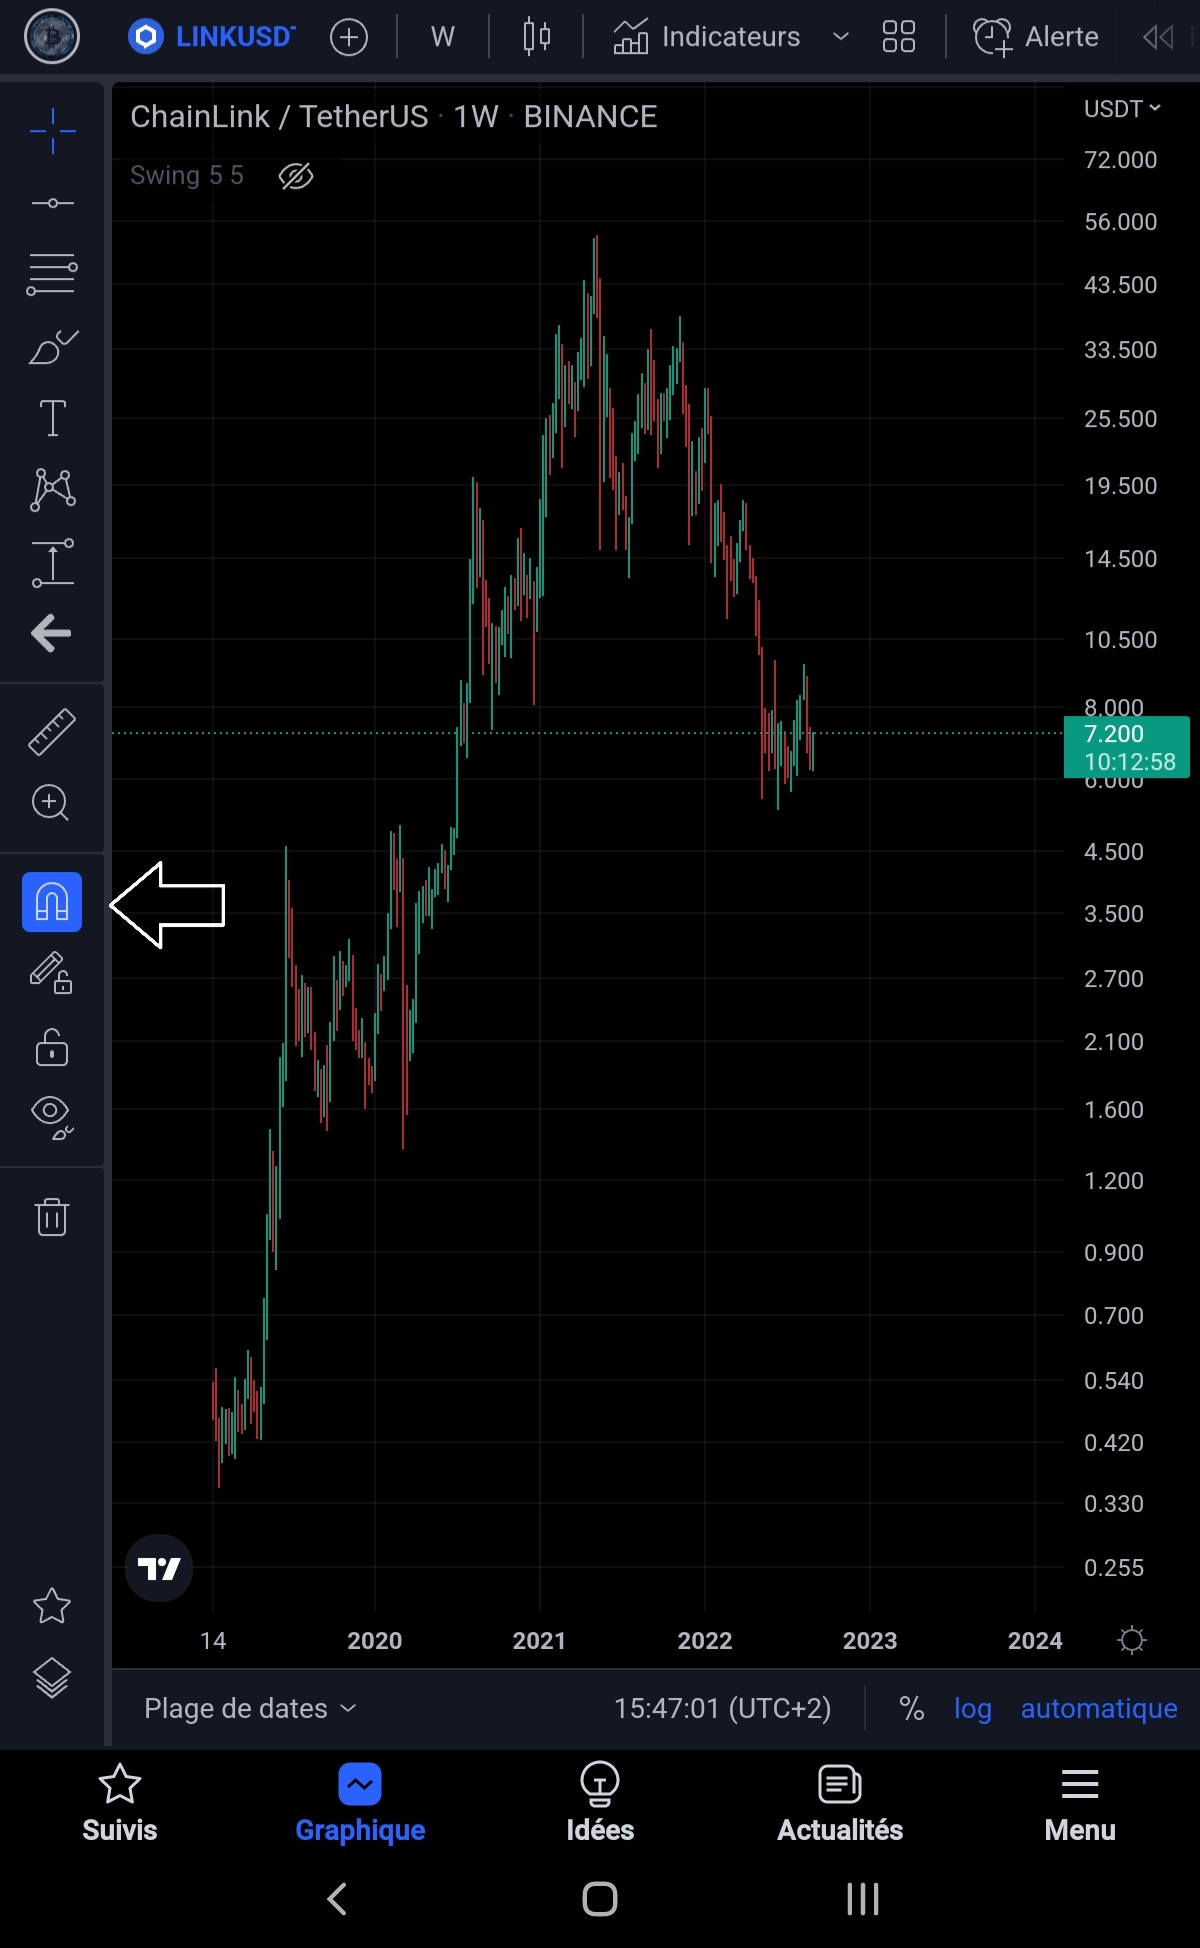Click the TradingView logo on the chart
1200x1948 pixels.
tap(159, 1568)
